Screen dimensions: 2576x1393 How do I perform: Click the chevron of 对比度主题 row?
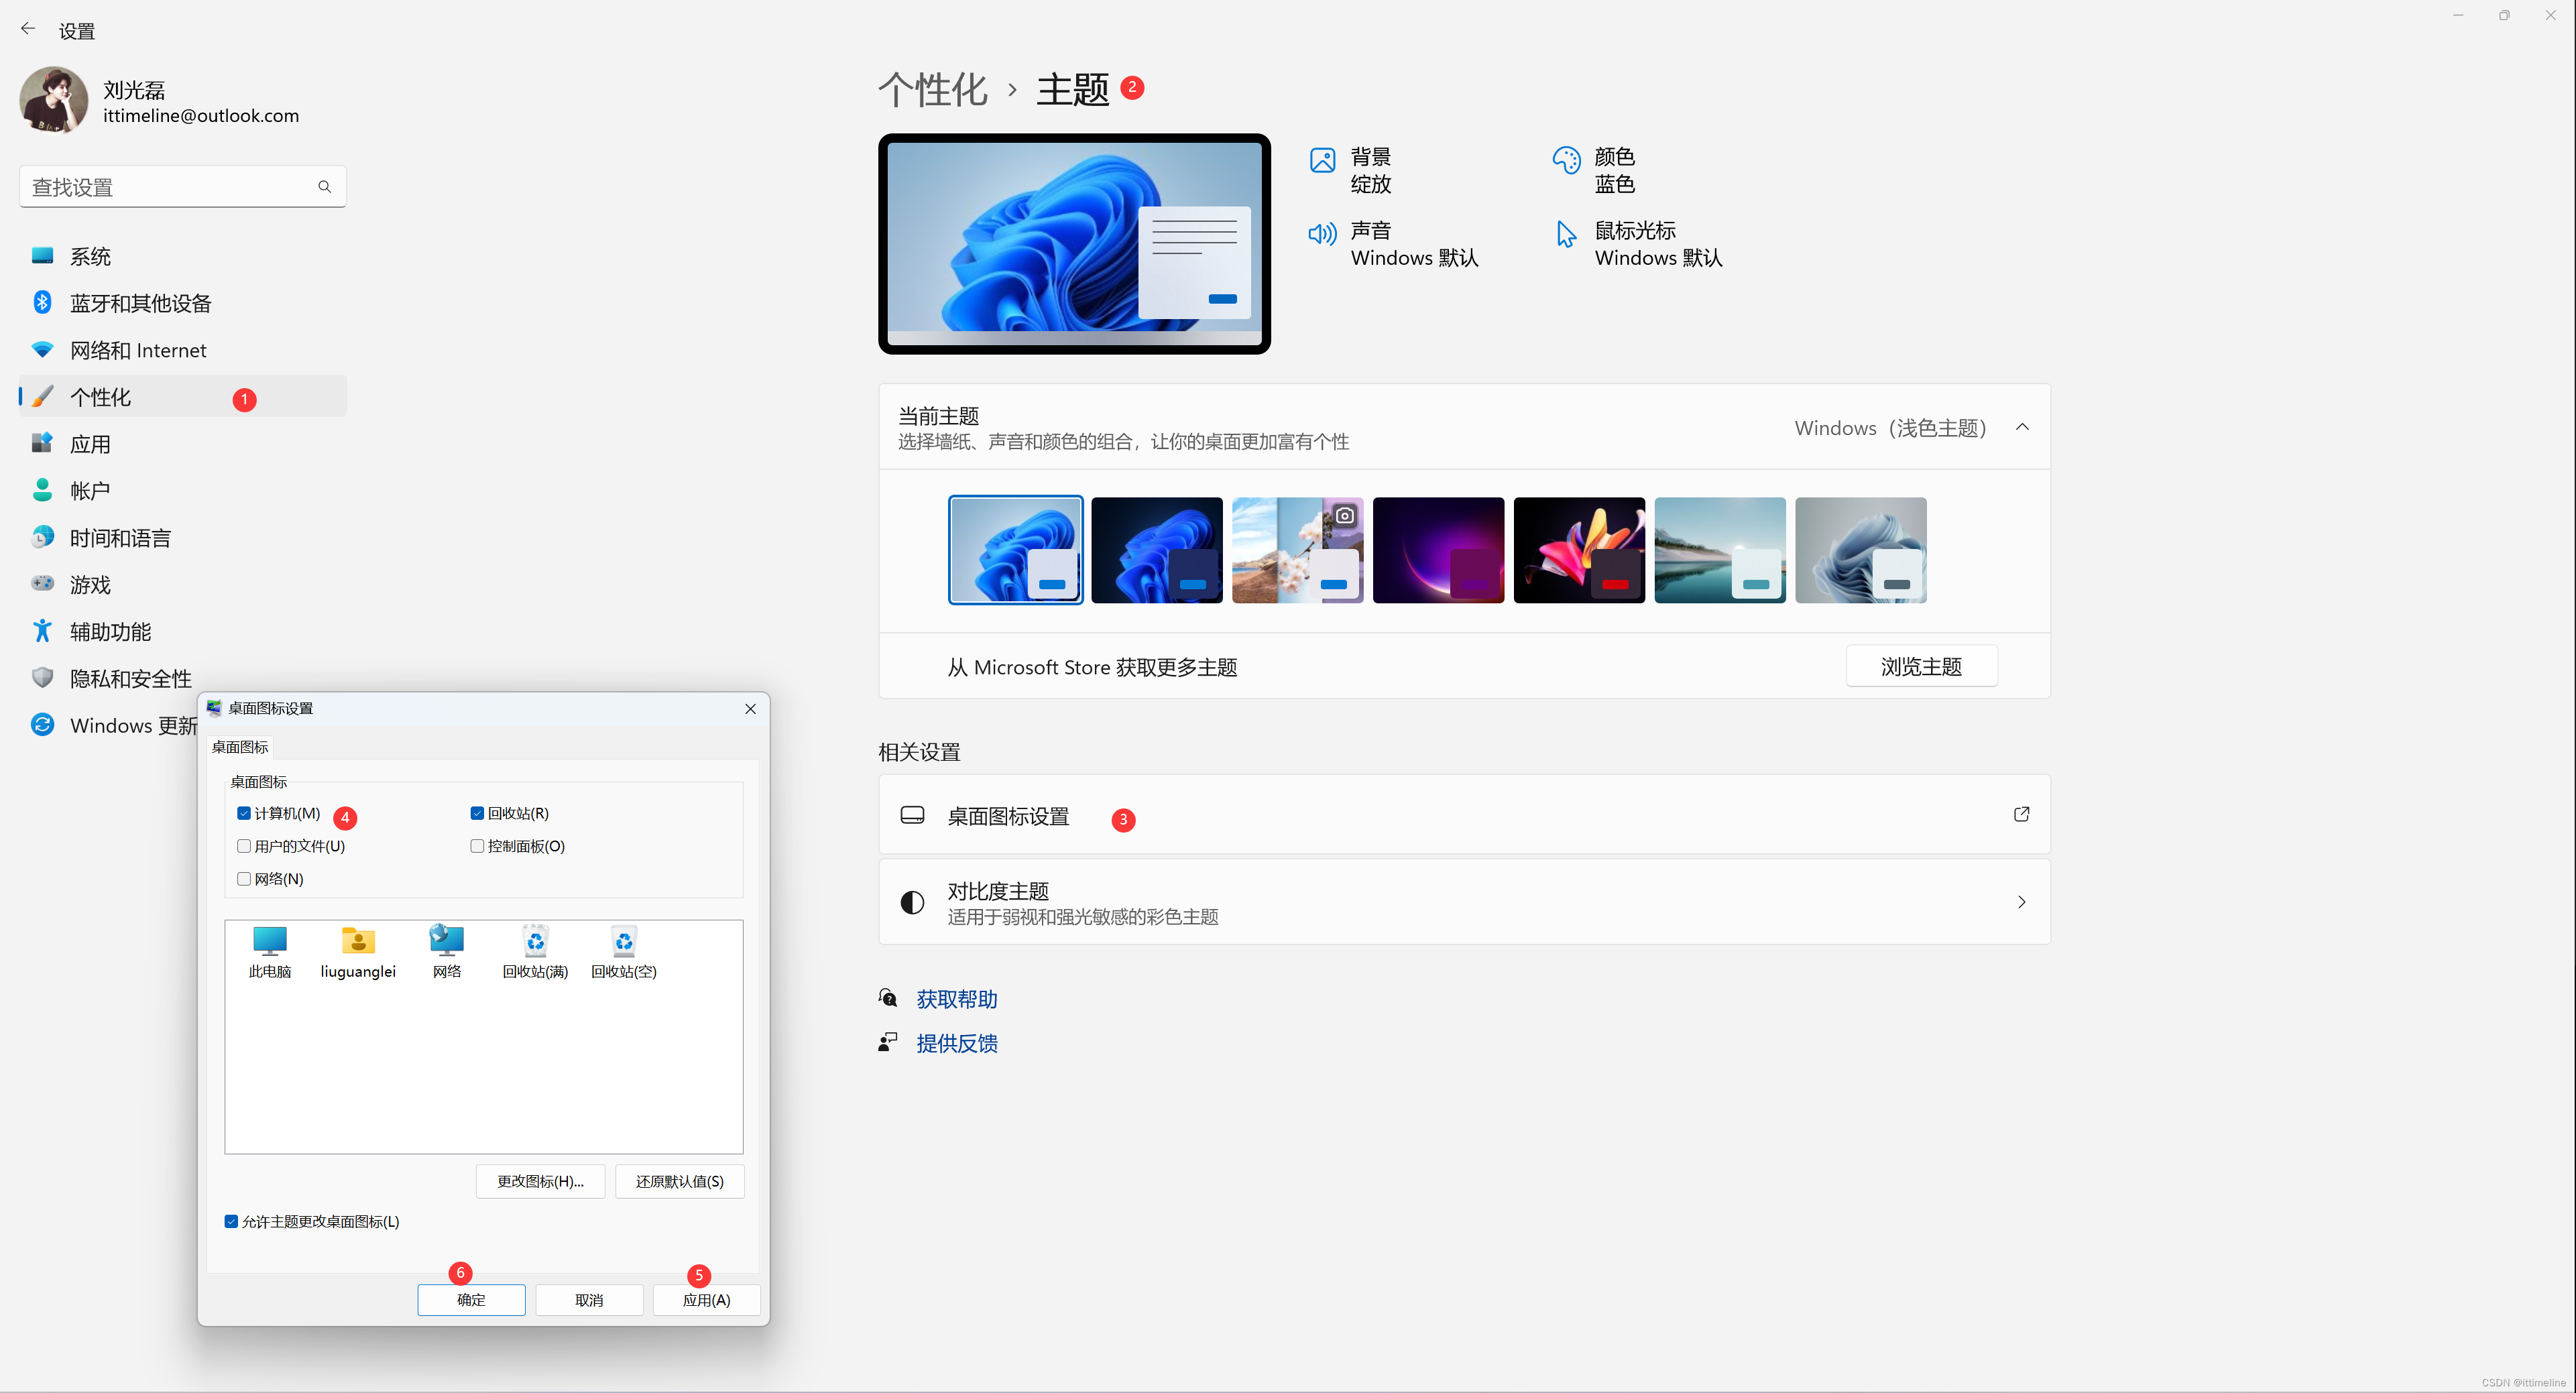click(x=2021, y=902)
